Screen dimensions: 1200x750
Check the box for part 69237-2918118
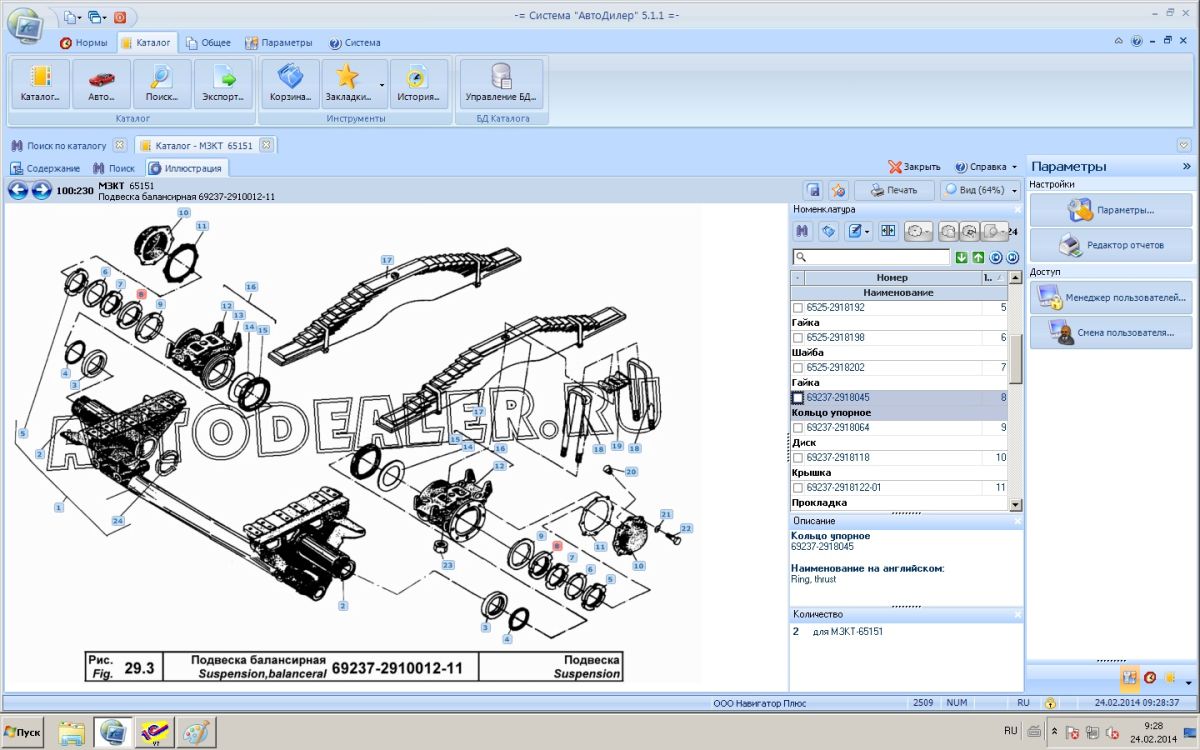tap(798, 458)
